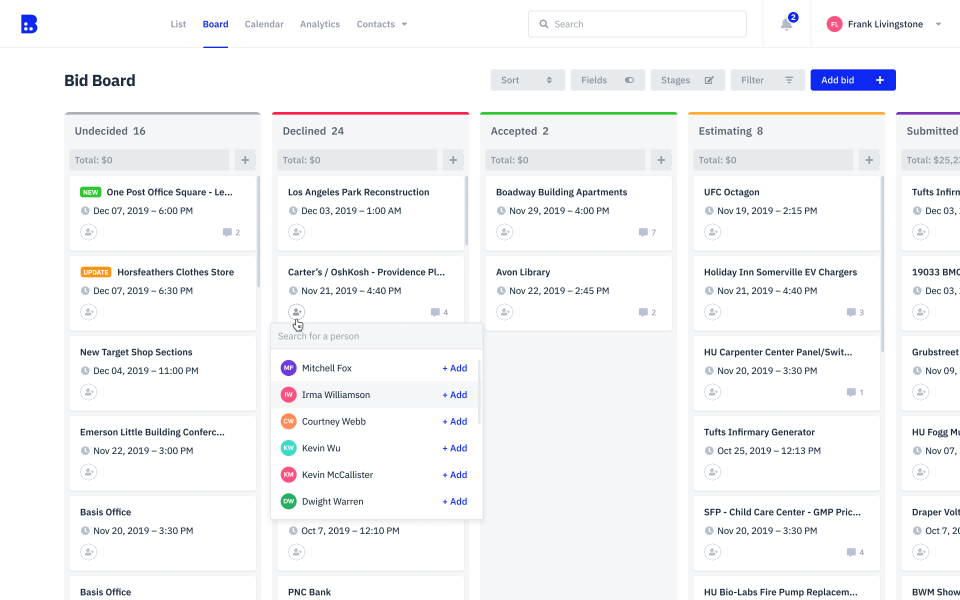Click the plus icon on Accepted column total

660,159
